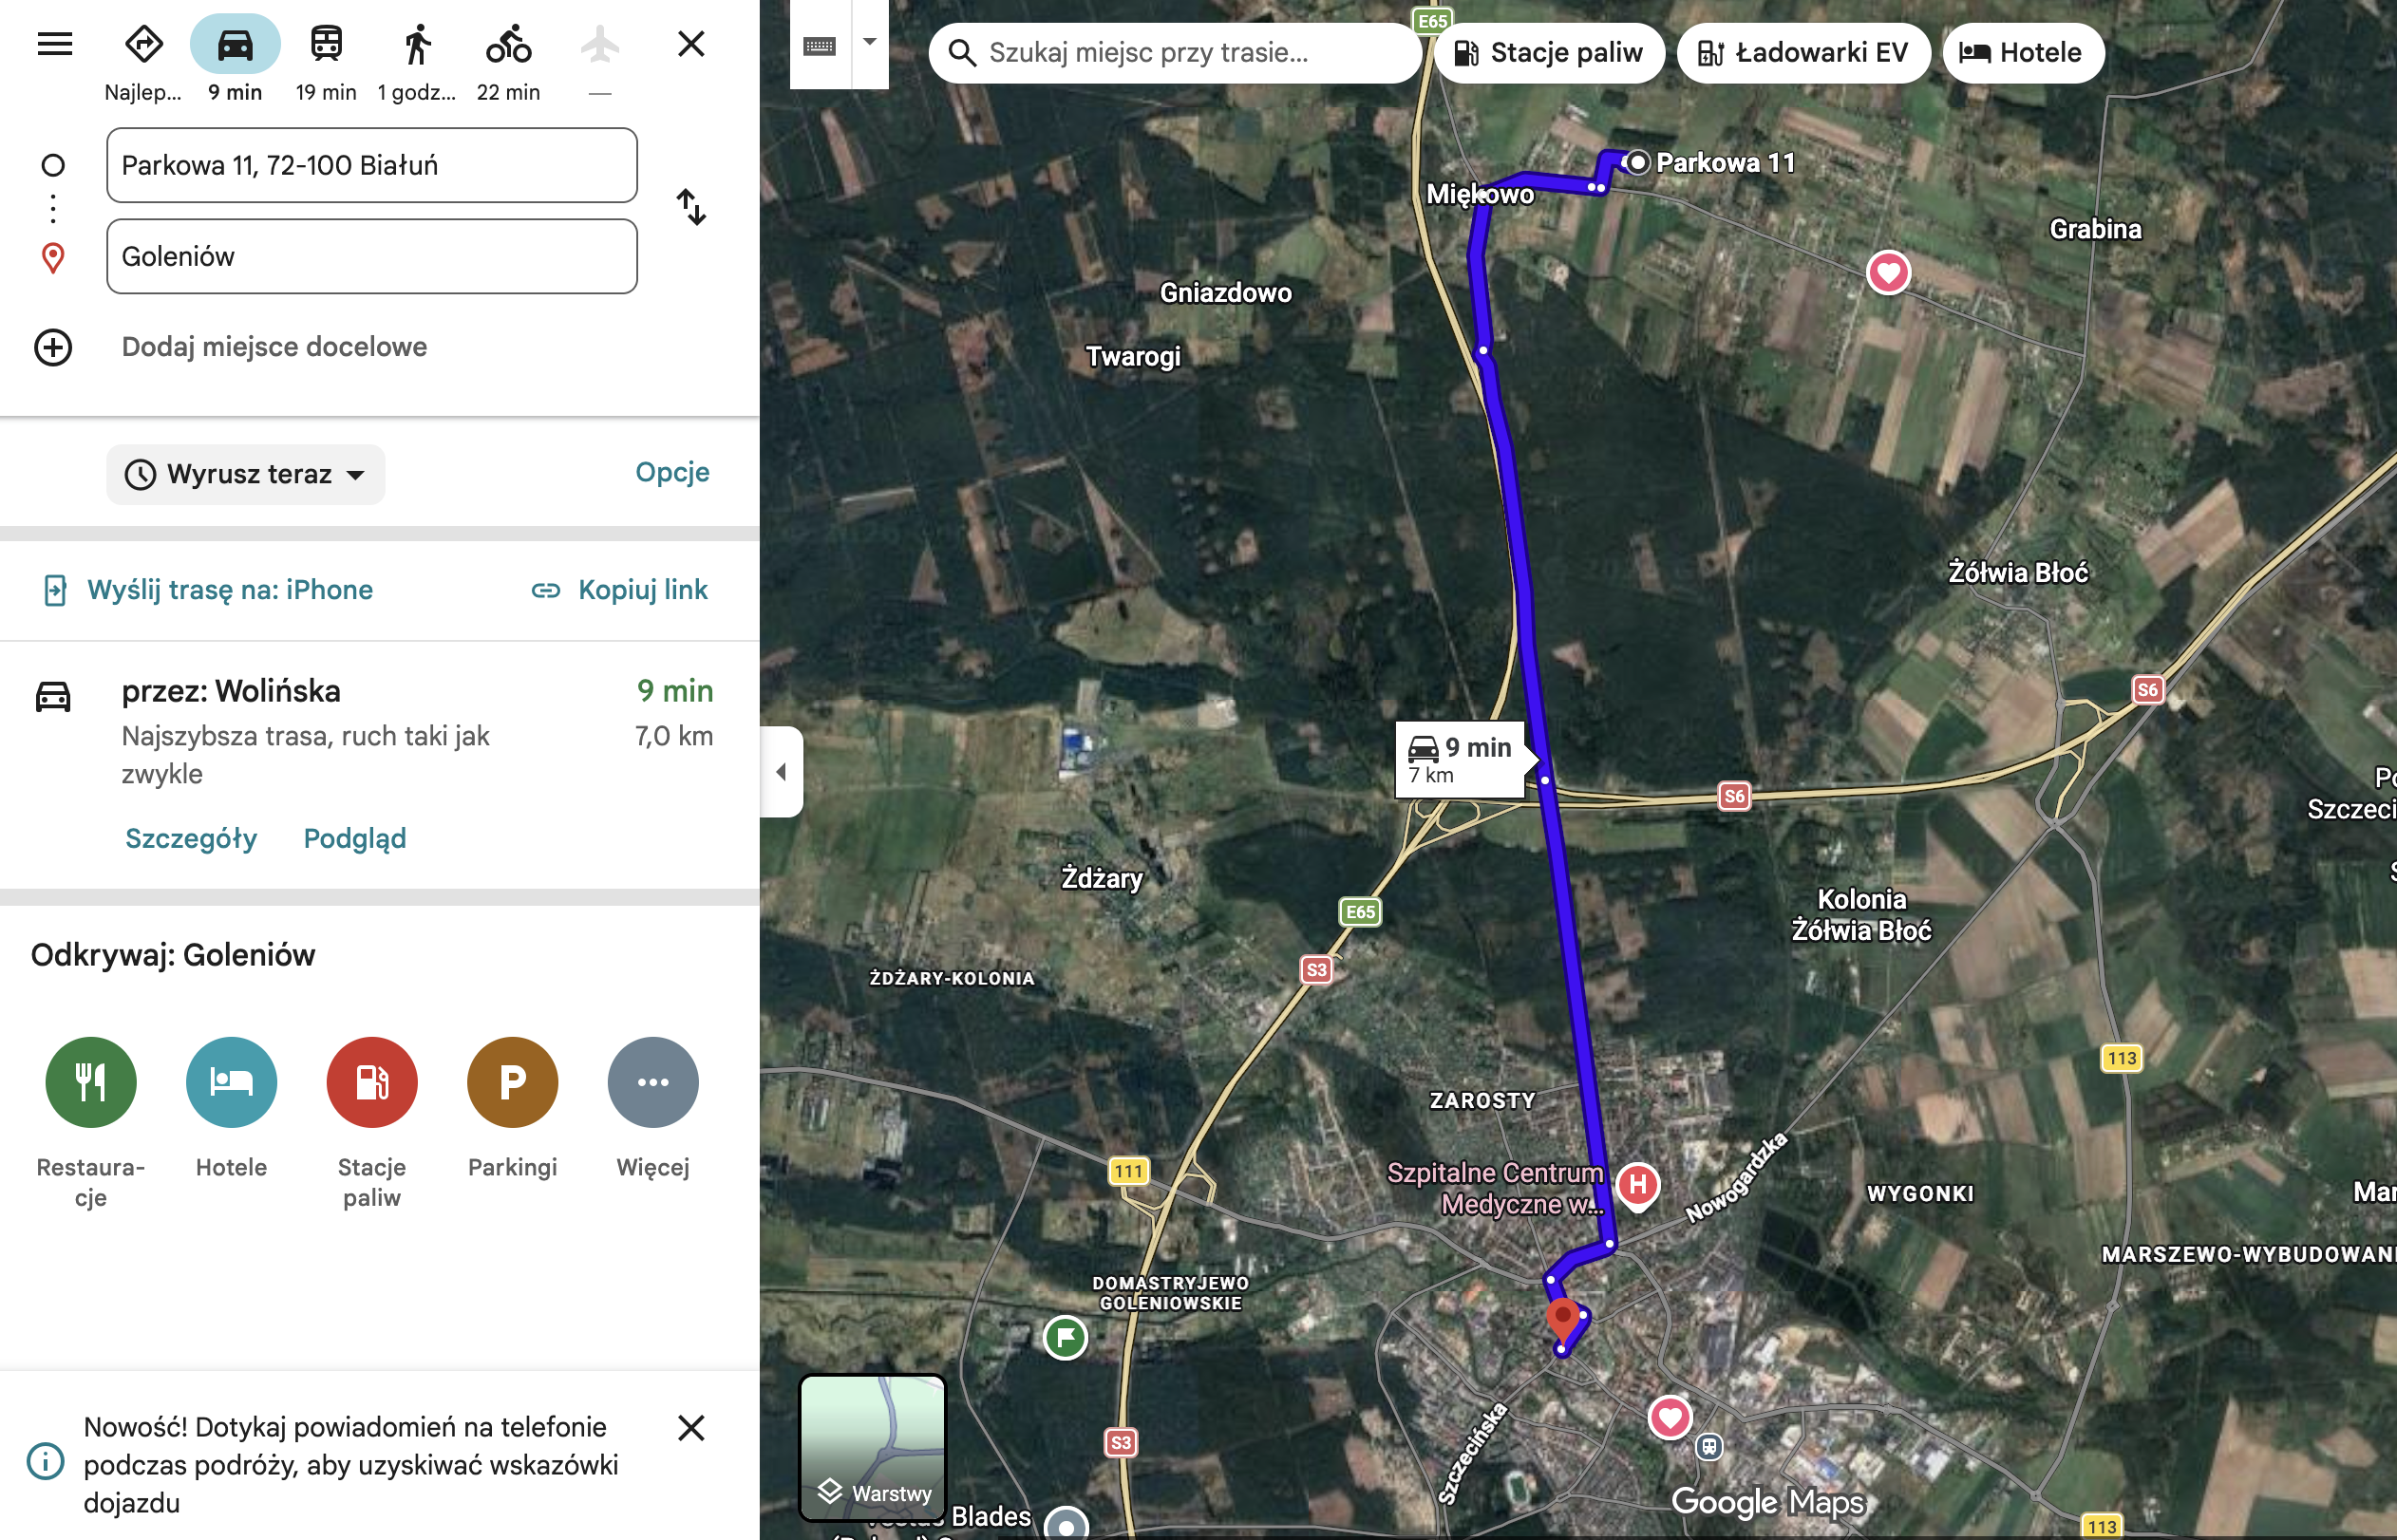Click the Goleniów destination input field
This screenshot has height=1540, width=2397.
pyautogui.click(x=372, y=257)
